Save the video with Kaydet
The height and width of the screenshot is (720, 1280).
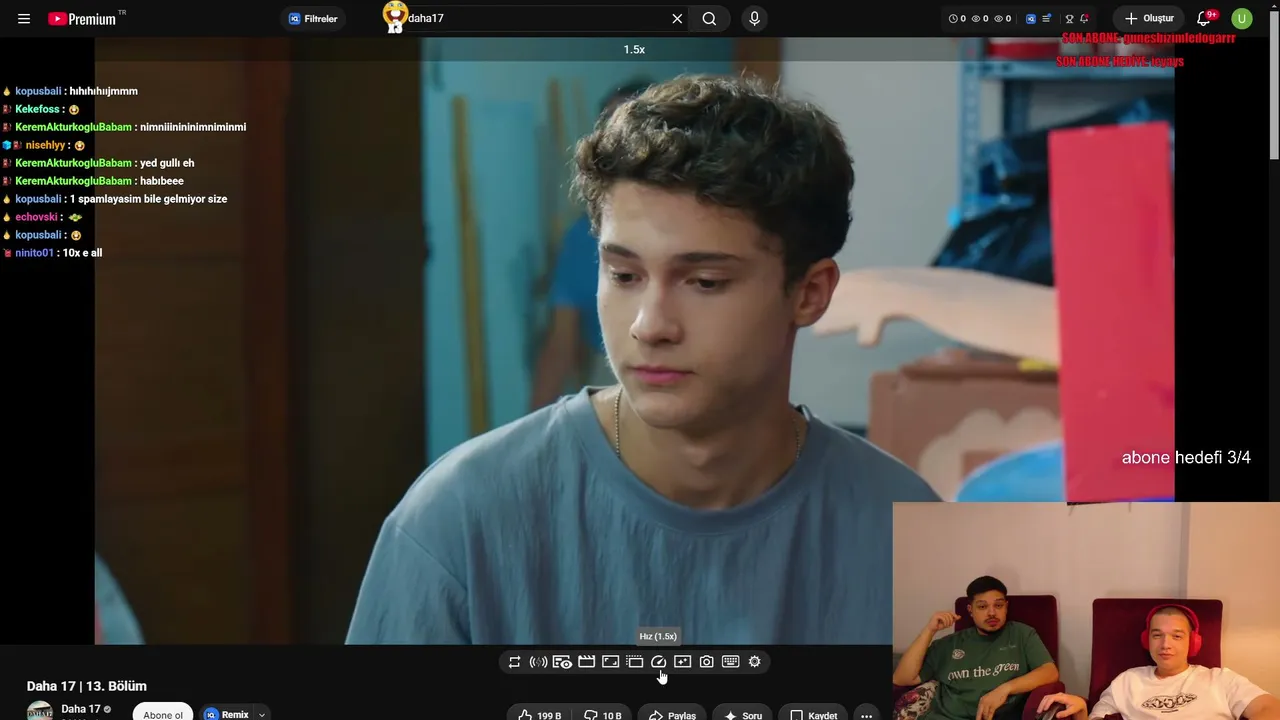(813, 714)
